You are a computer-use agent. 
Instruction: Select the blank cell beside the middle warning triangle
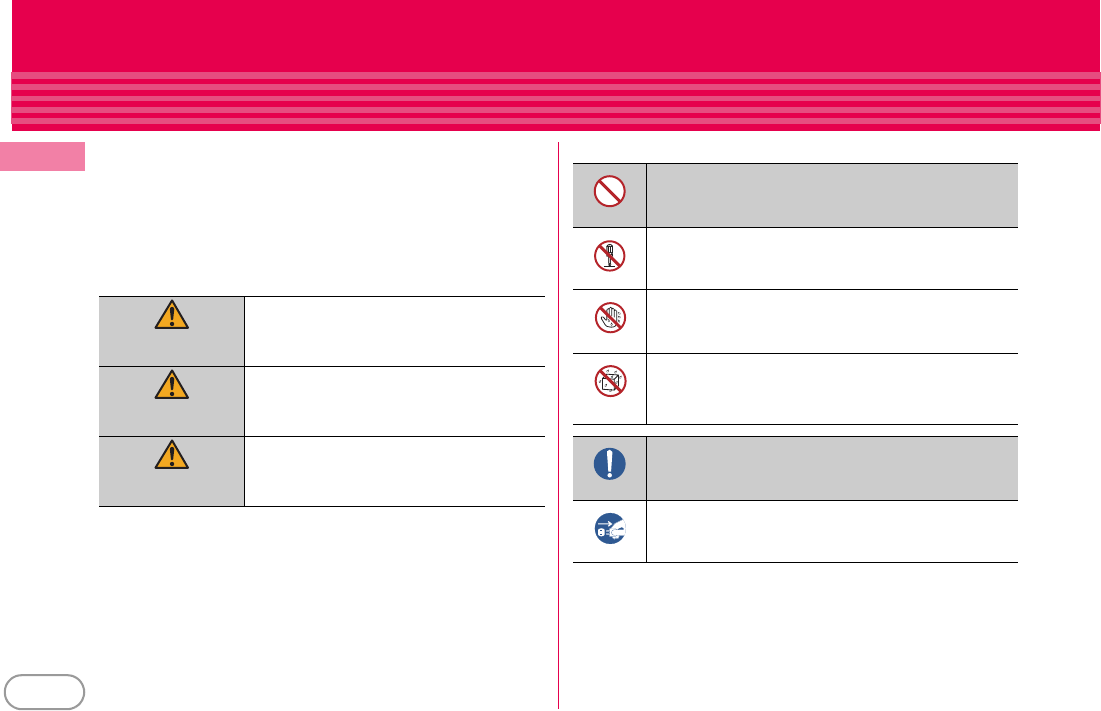pyautogui.click(x=395, y=401)
